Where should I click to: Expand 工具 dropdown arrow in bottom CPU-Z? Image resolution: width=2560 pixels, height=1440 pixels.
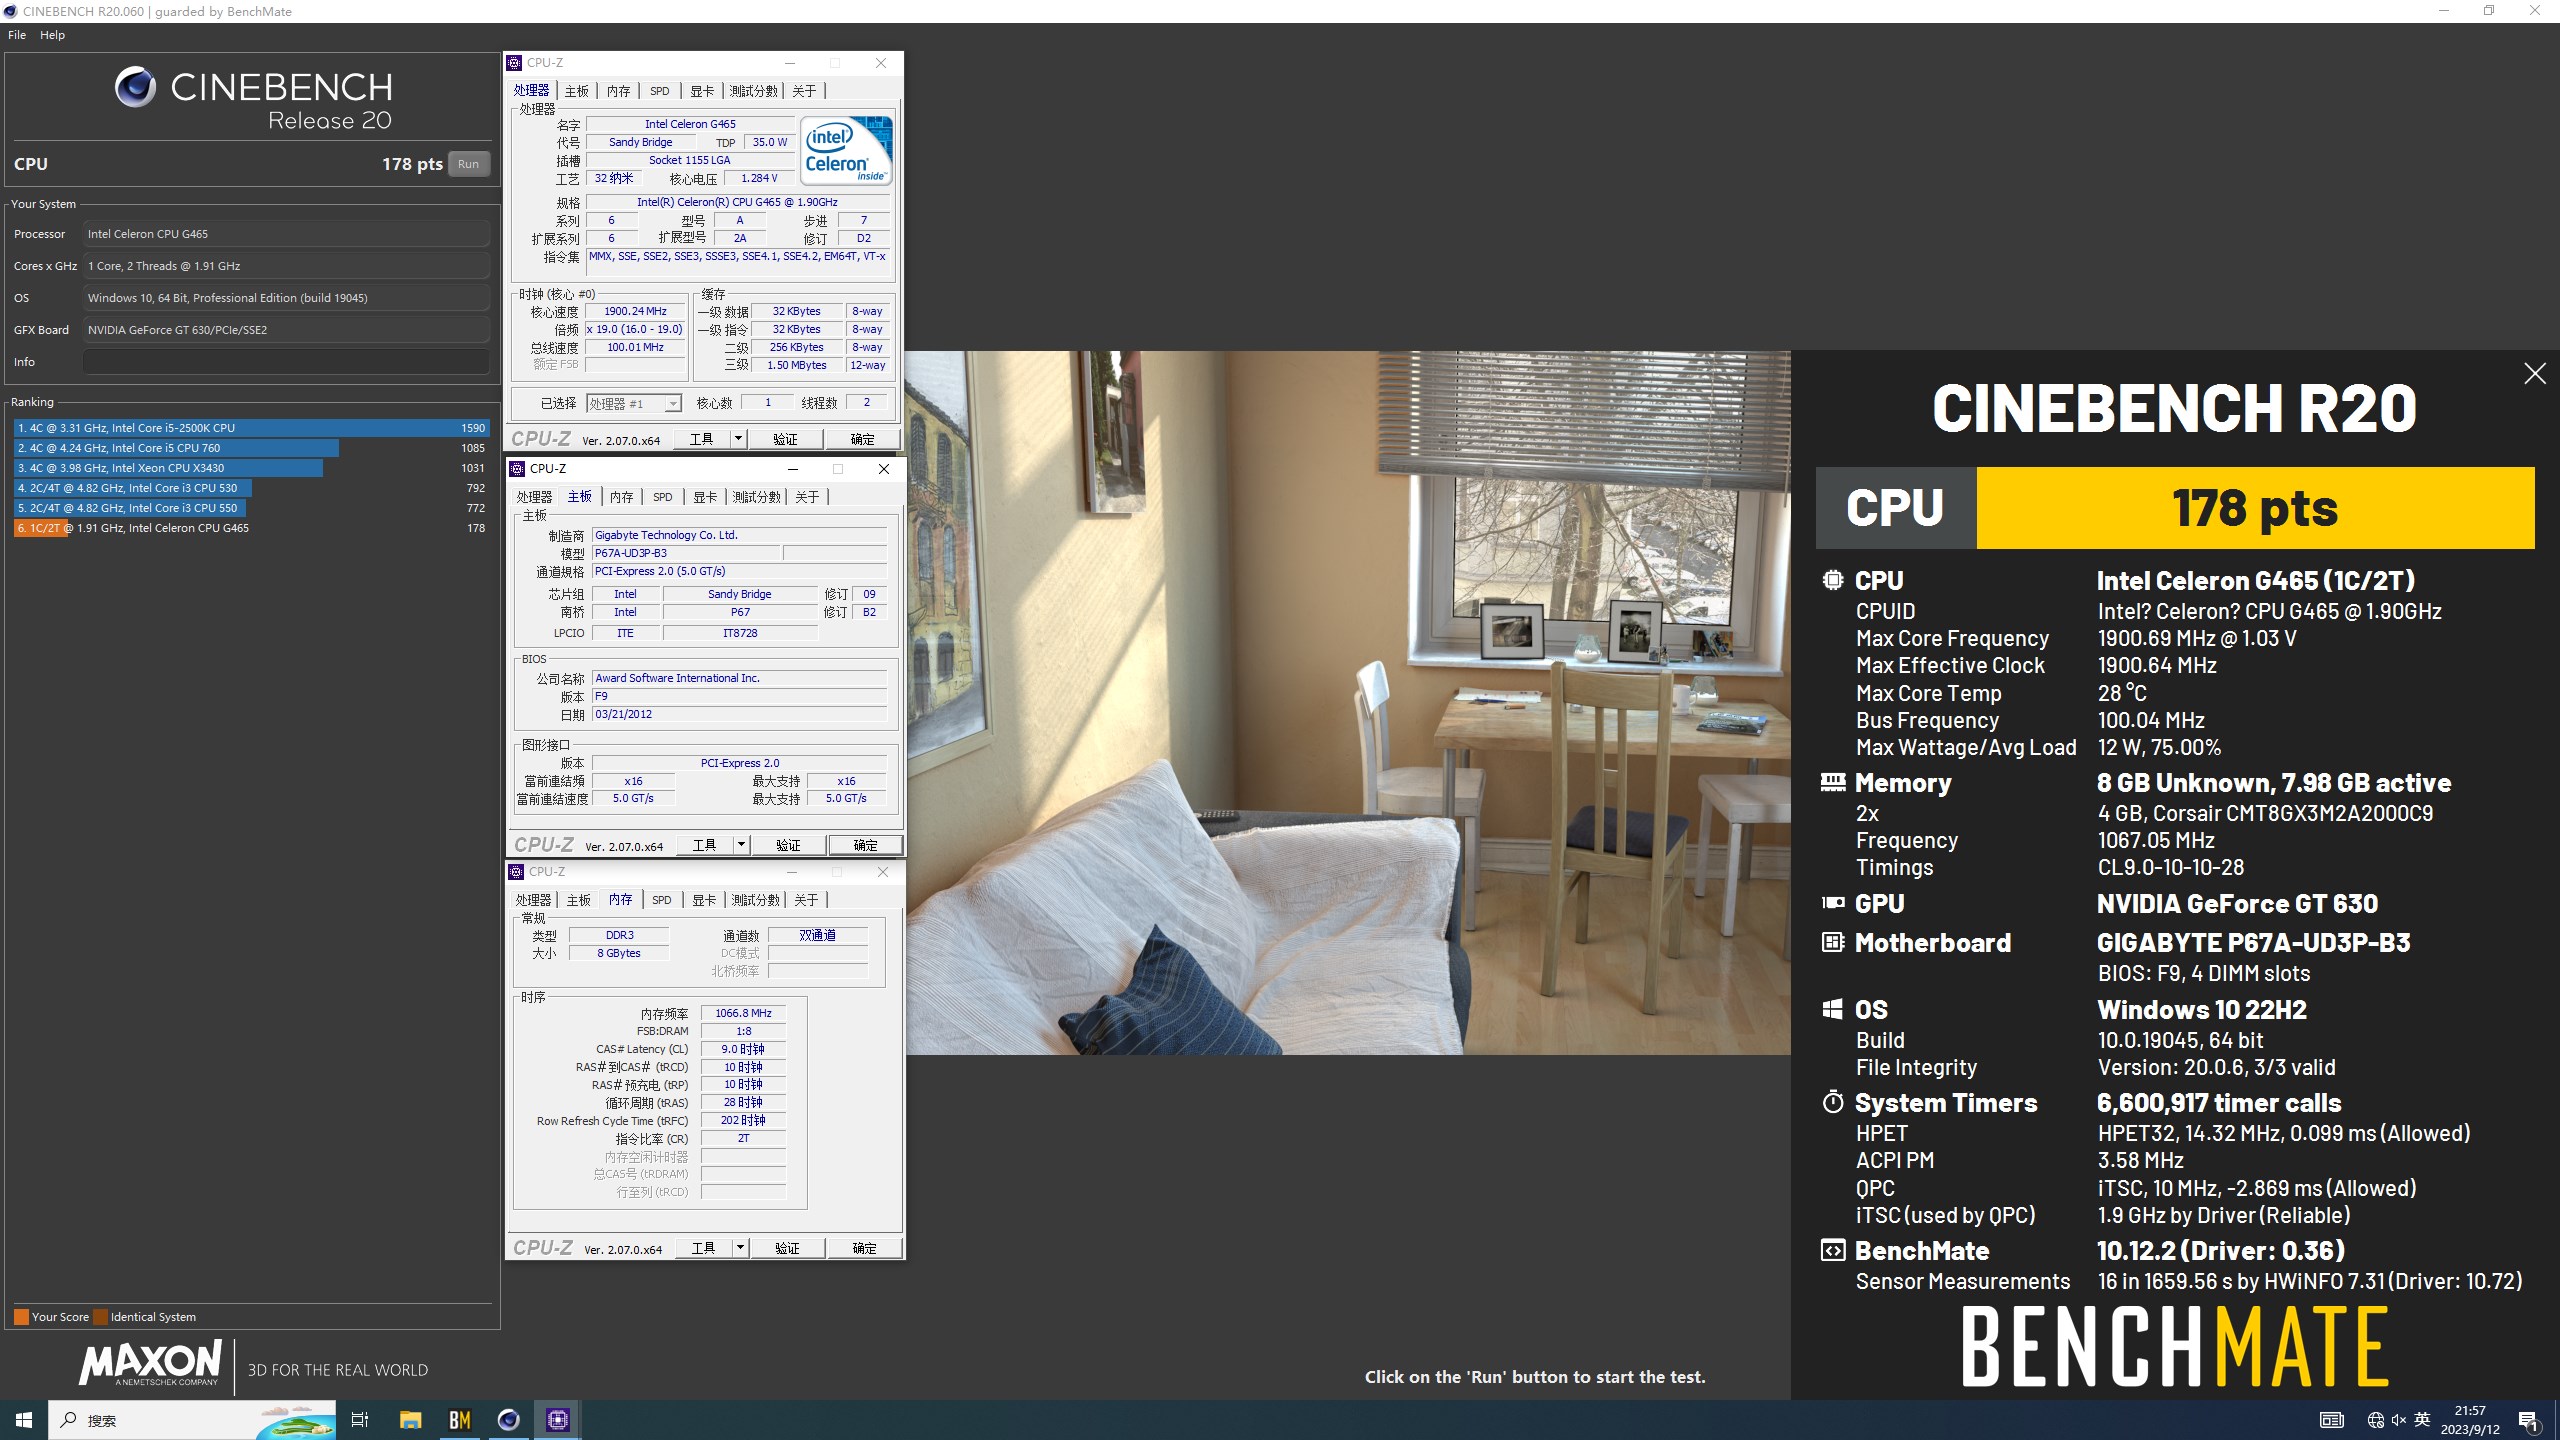740,1248
